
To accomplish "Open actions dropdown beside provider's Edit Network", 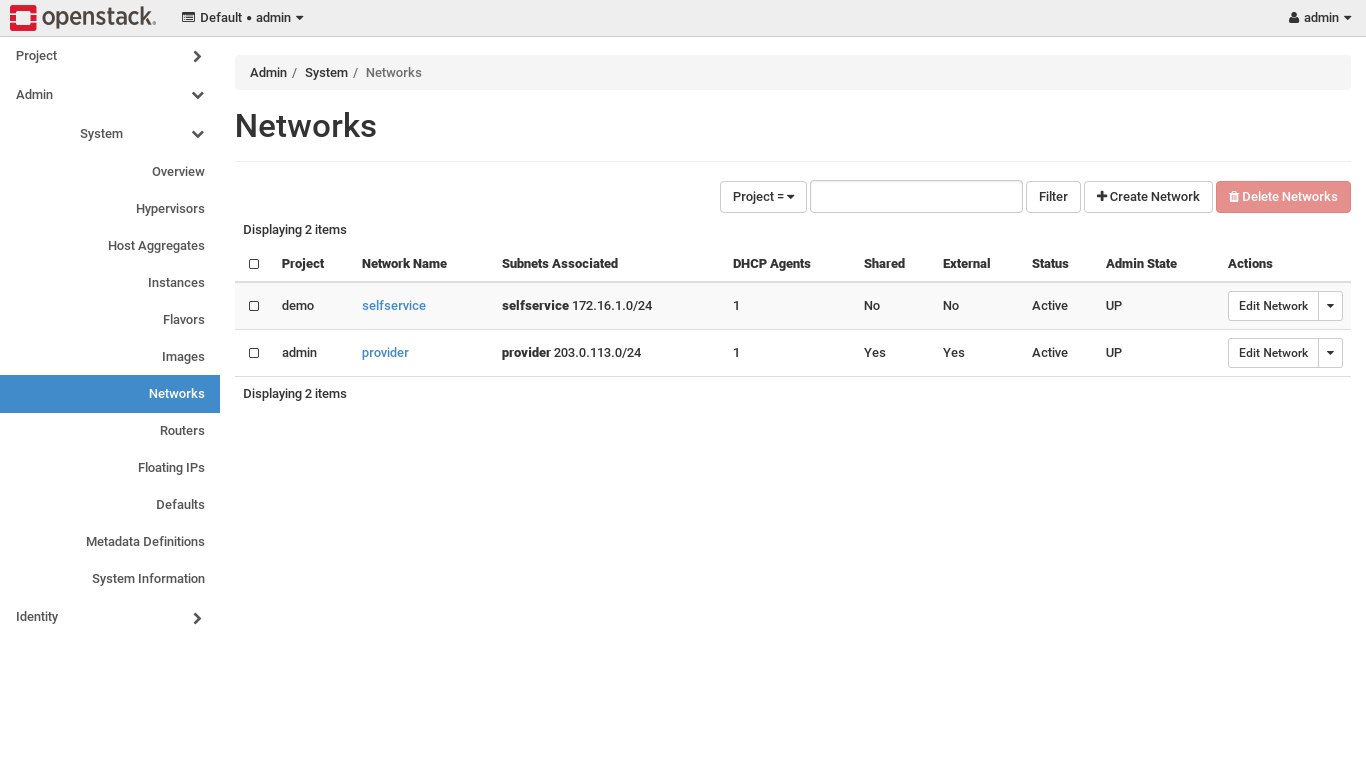I will coord(1331,352).
